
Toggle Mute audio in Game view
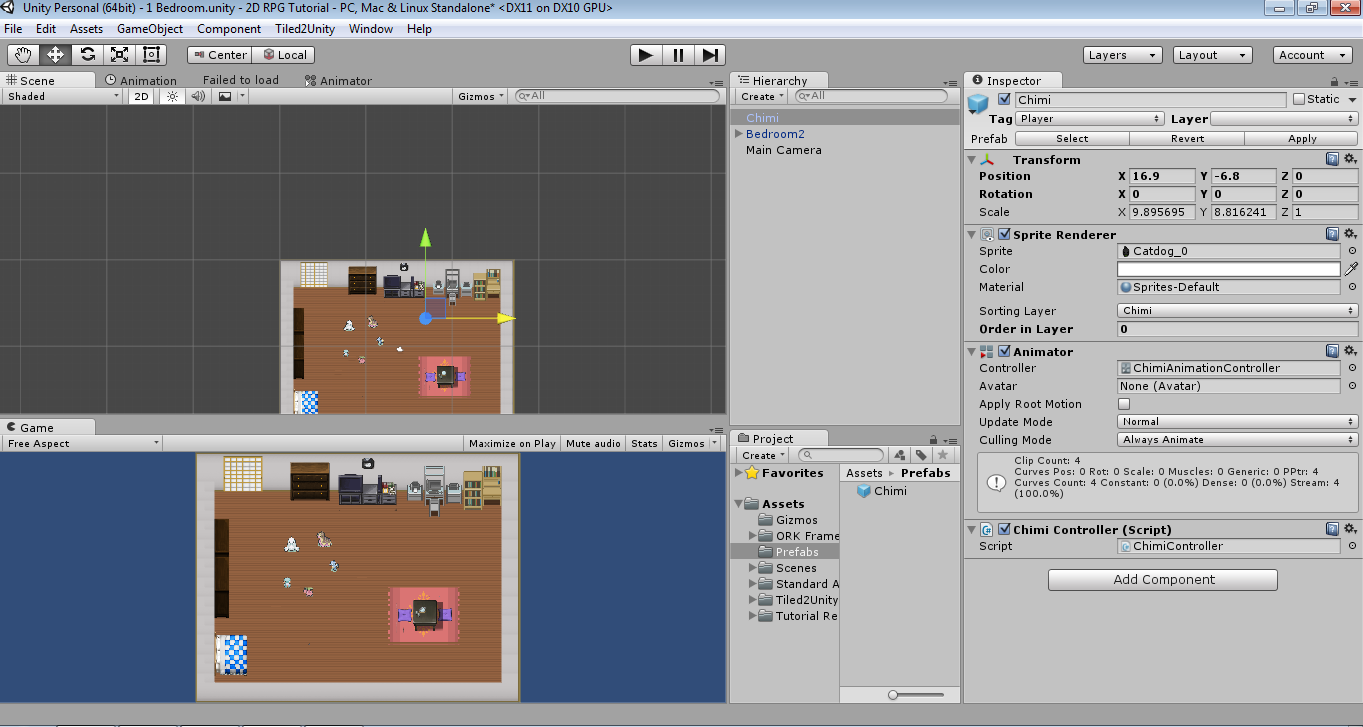coord(593,443)
